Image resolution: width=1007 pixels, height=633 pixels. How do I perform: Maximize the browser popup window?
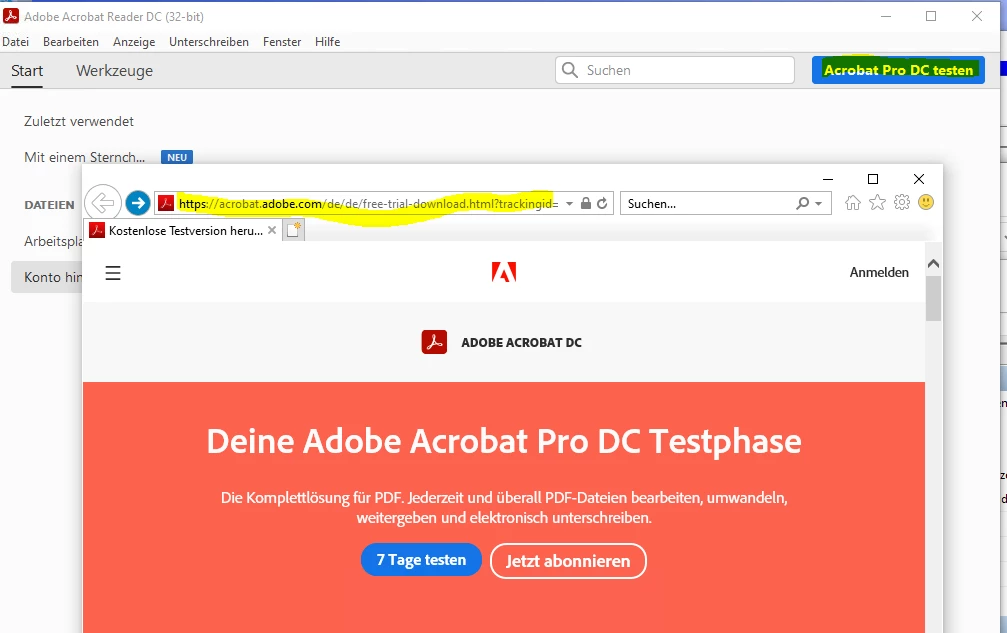(873, 179)
